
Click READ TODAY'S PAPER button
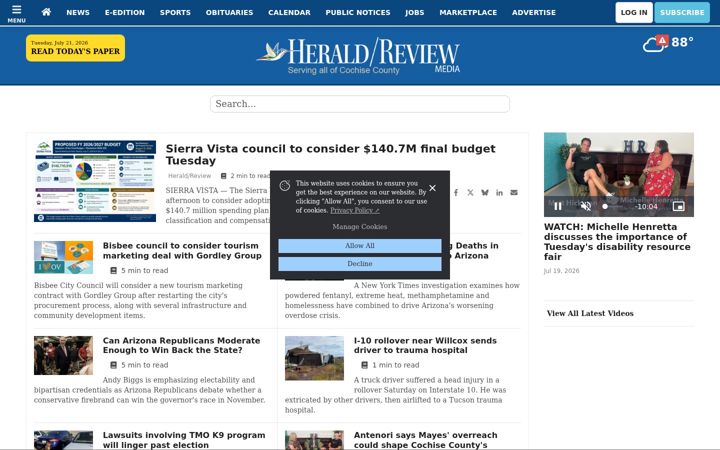coord(75,48)
